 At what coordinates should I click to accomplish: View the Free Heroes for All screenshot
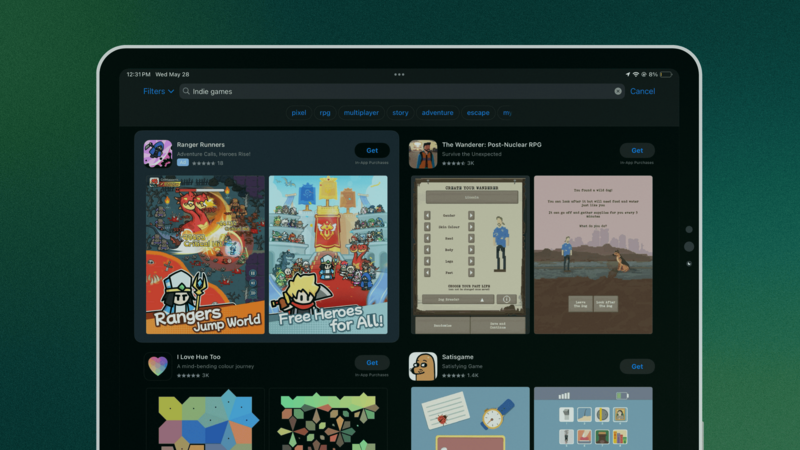point(328,255)
